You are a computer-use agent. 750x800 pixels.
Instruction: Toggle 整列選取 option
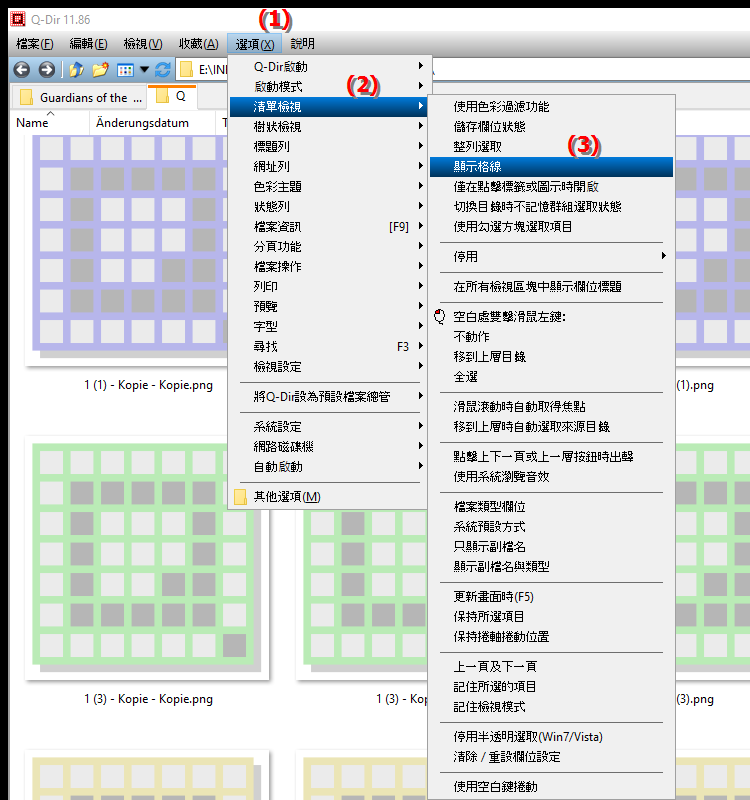(551, 146)
